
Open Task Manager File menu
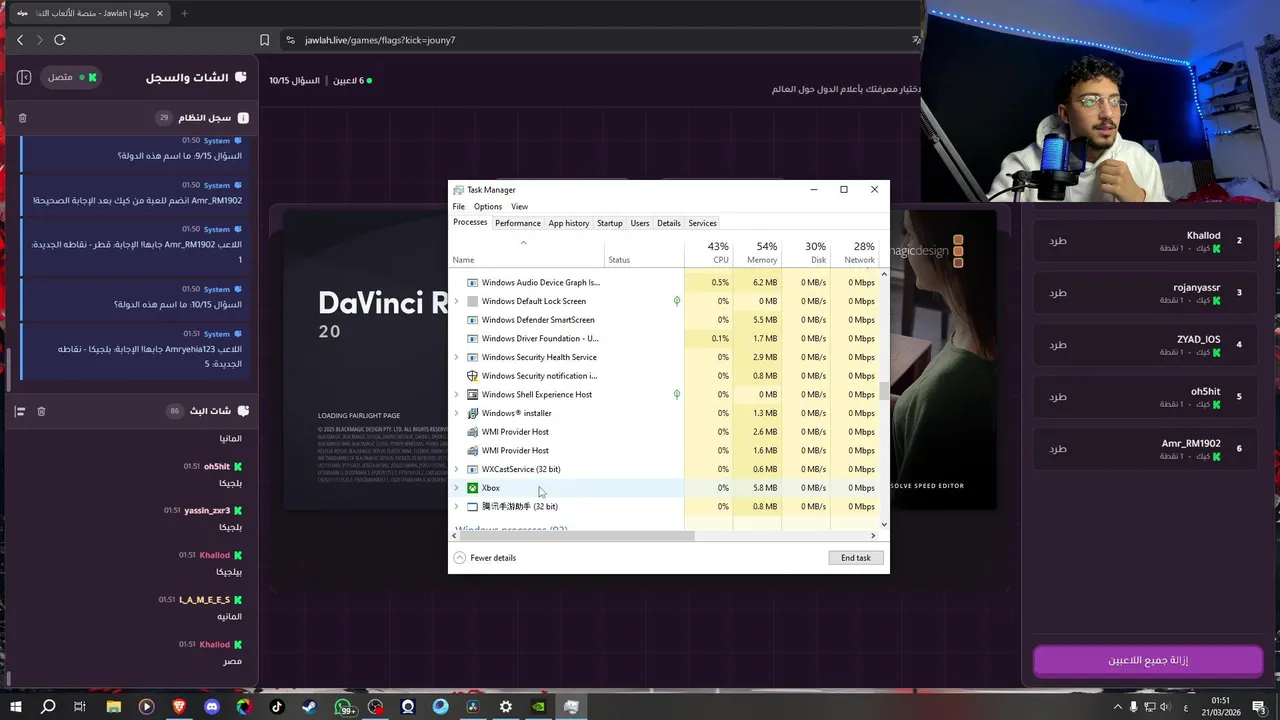pos(458,207)
